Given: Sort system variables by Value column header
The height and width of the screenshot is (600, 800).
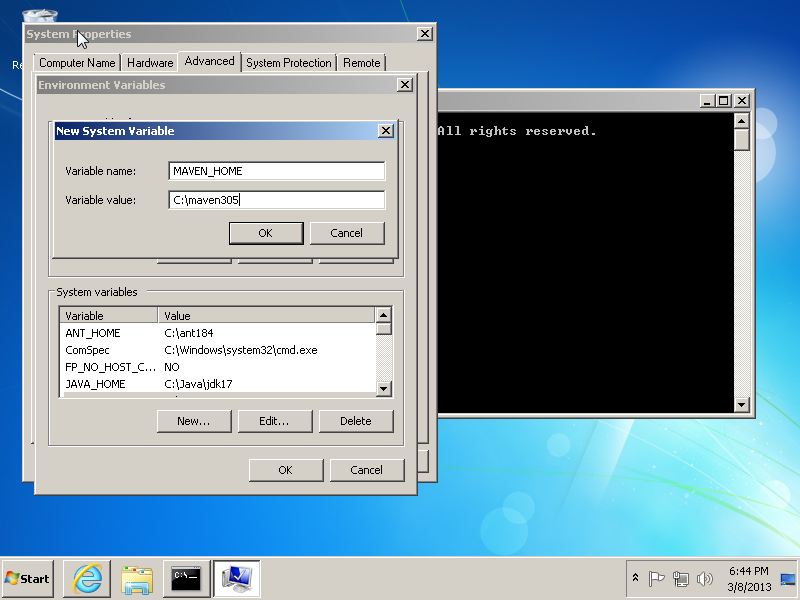Looking at the screenshot, I should (x=266, y=315).
